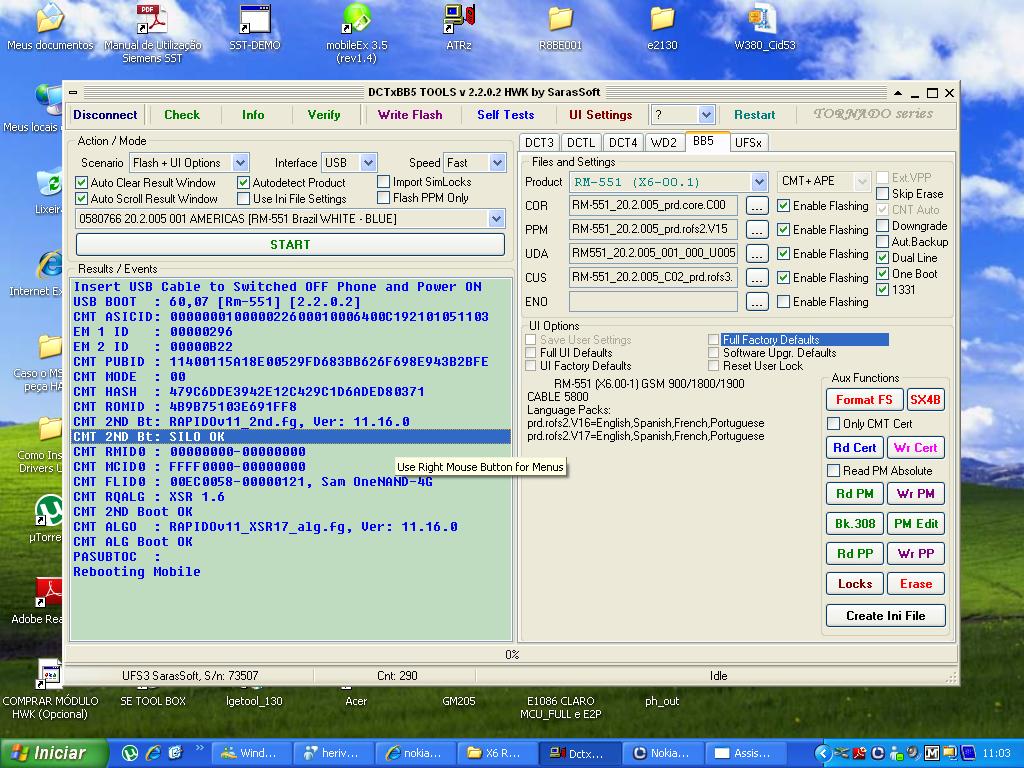The image size is (1024, 768).
Task: Check Only CMT Cert checkbox
Action: [833, 423]
